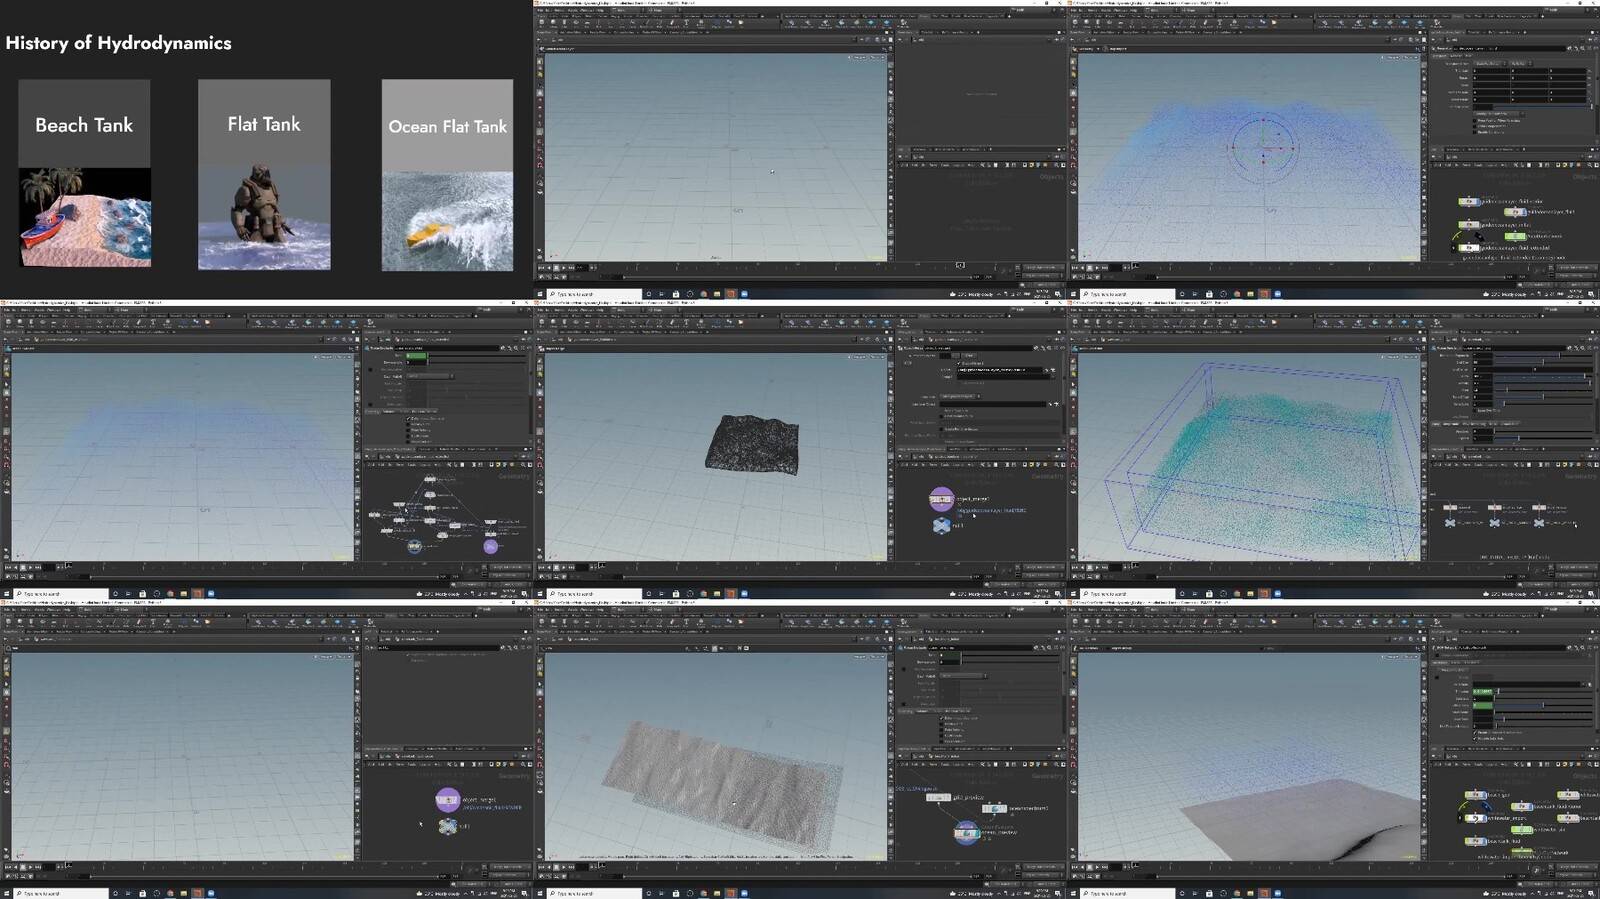
Task: Open the parameter dropdown in the network-graph frame
Action: coord(430,376)
